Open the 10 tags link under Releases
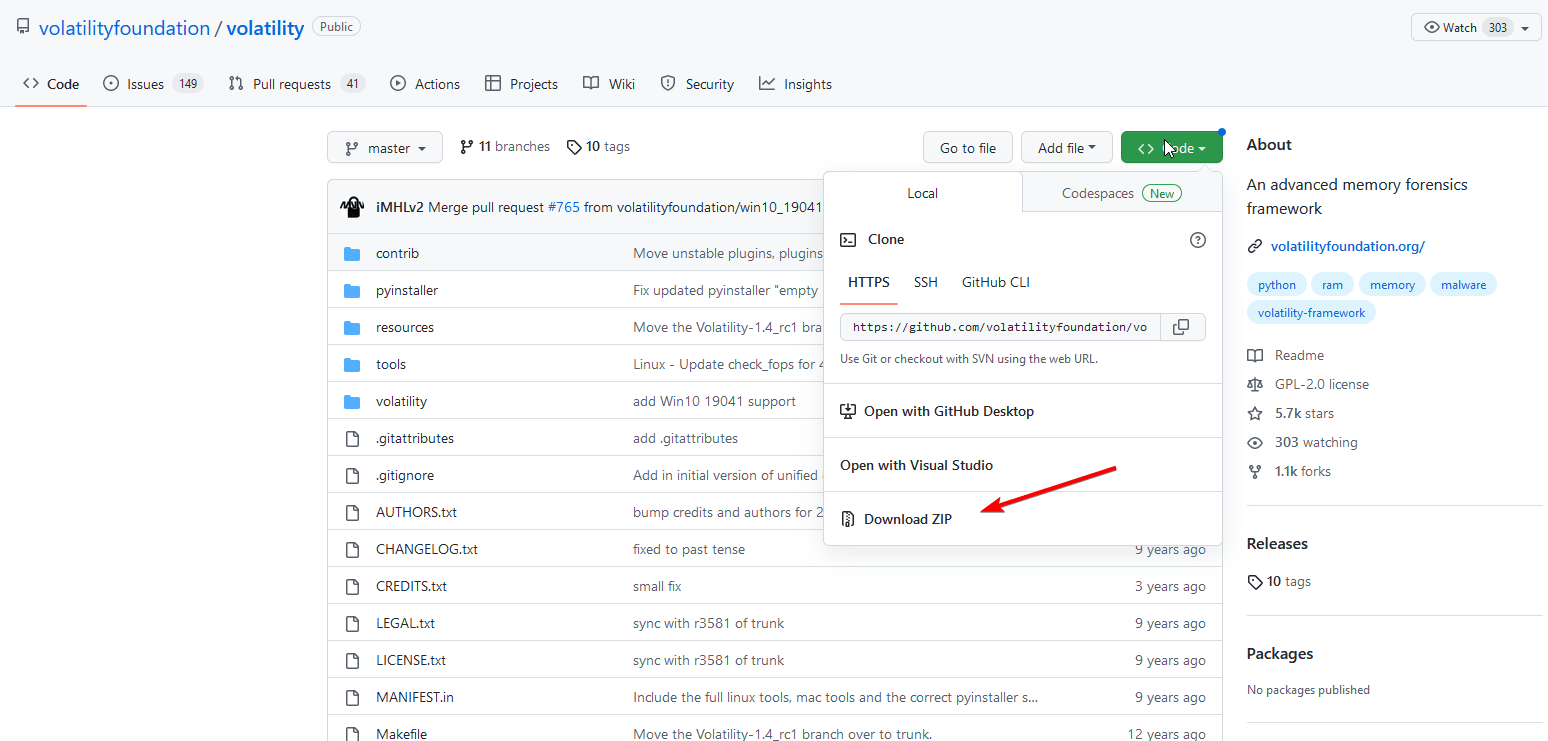The image size is (1548, 741). coord(1279,581)
